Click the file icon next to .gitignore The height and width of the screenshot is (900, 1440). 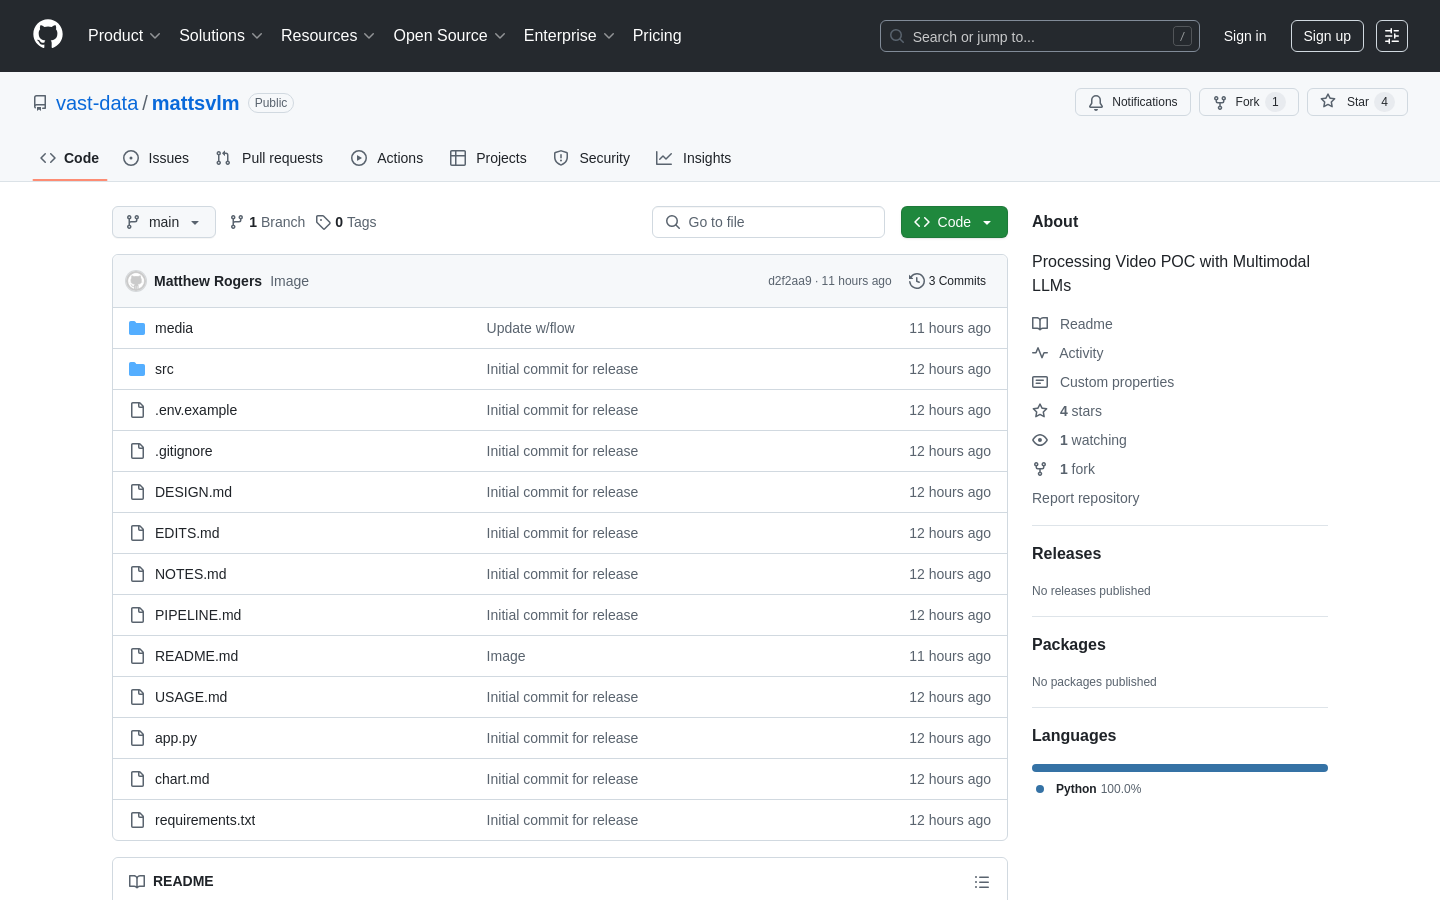[x=137, y=451]
